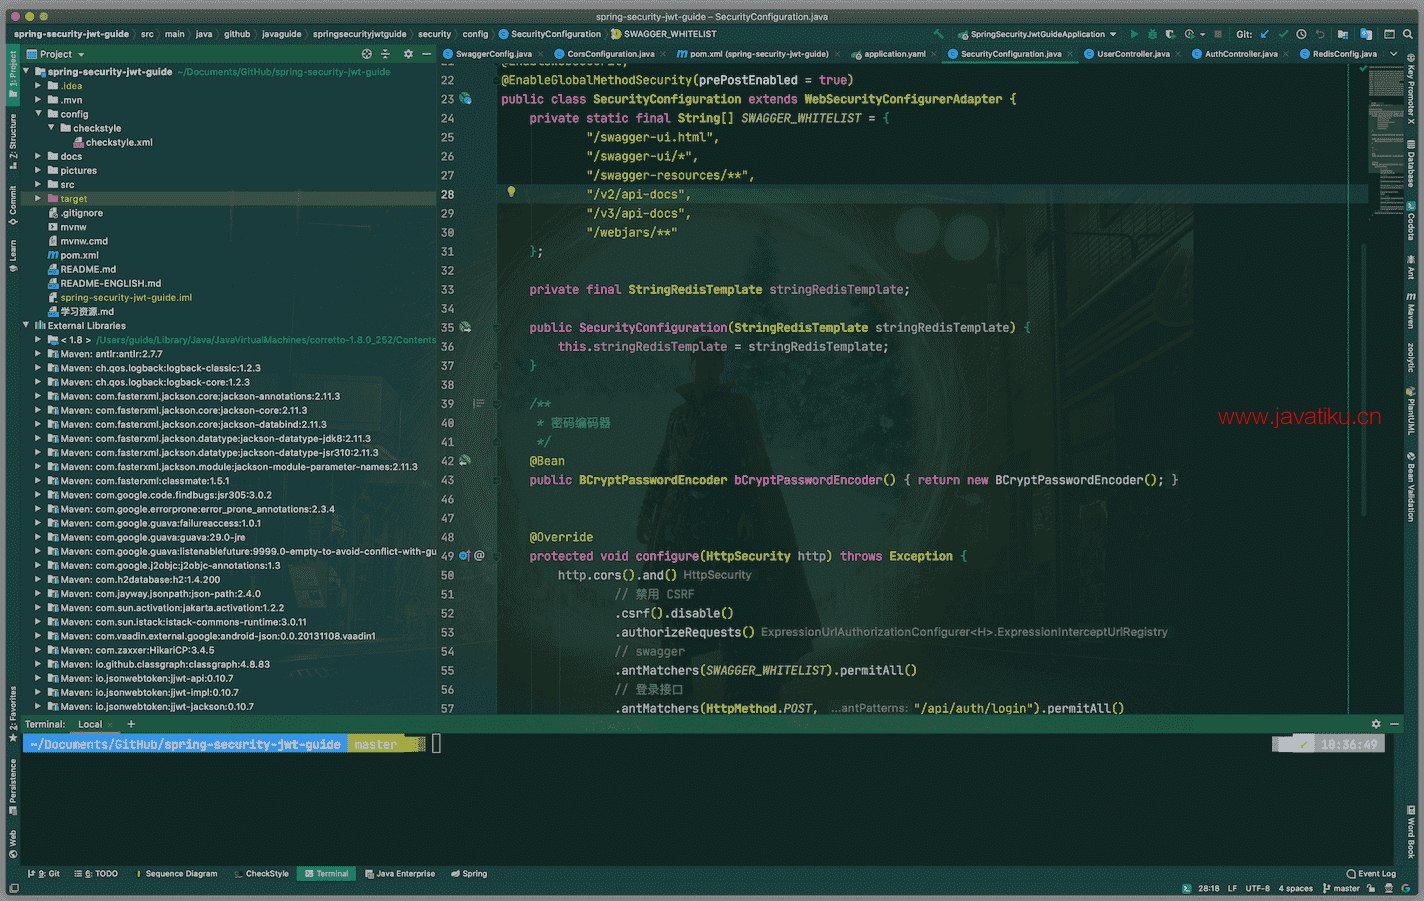Toggle the Favorites side tool window

click(x=13, y=714)
